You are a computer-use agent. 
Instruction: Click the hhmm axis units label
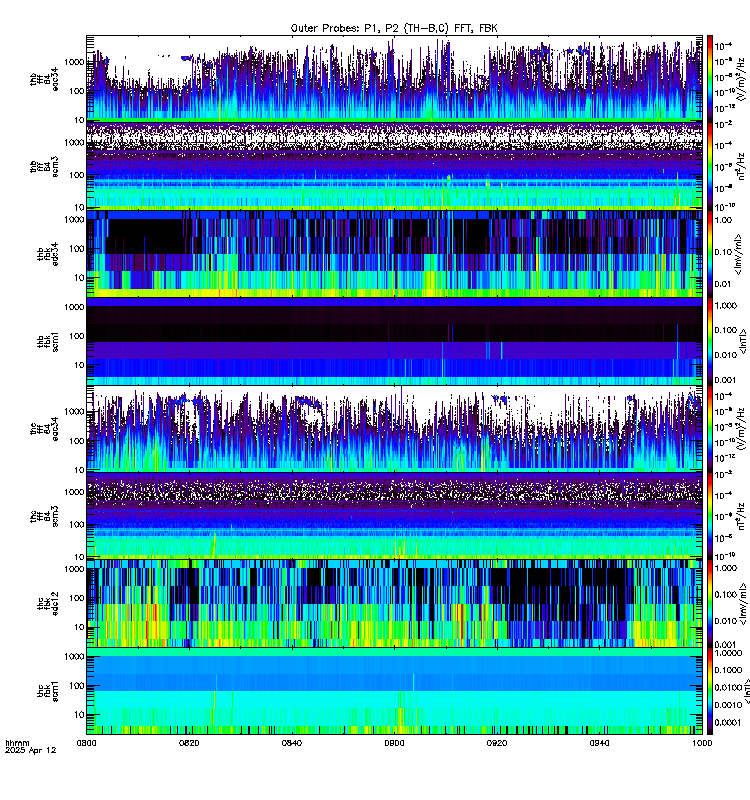click(x=17, y=743)
